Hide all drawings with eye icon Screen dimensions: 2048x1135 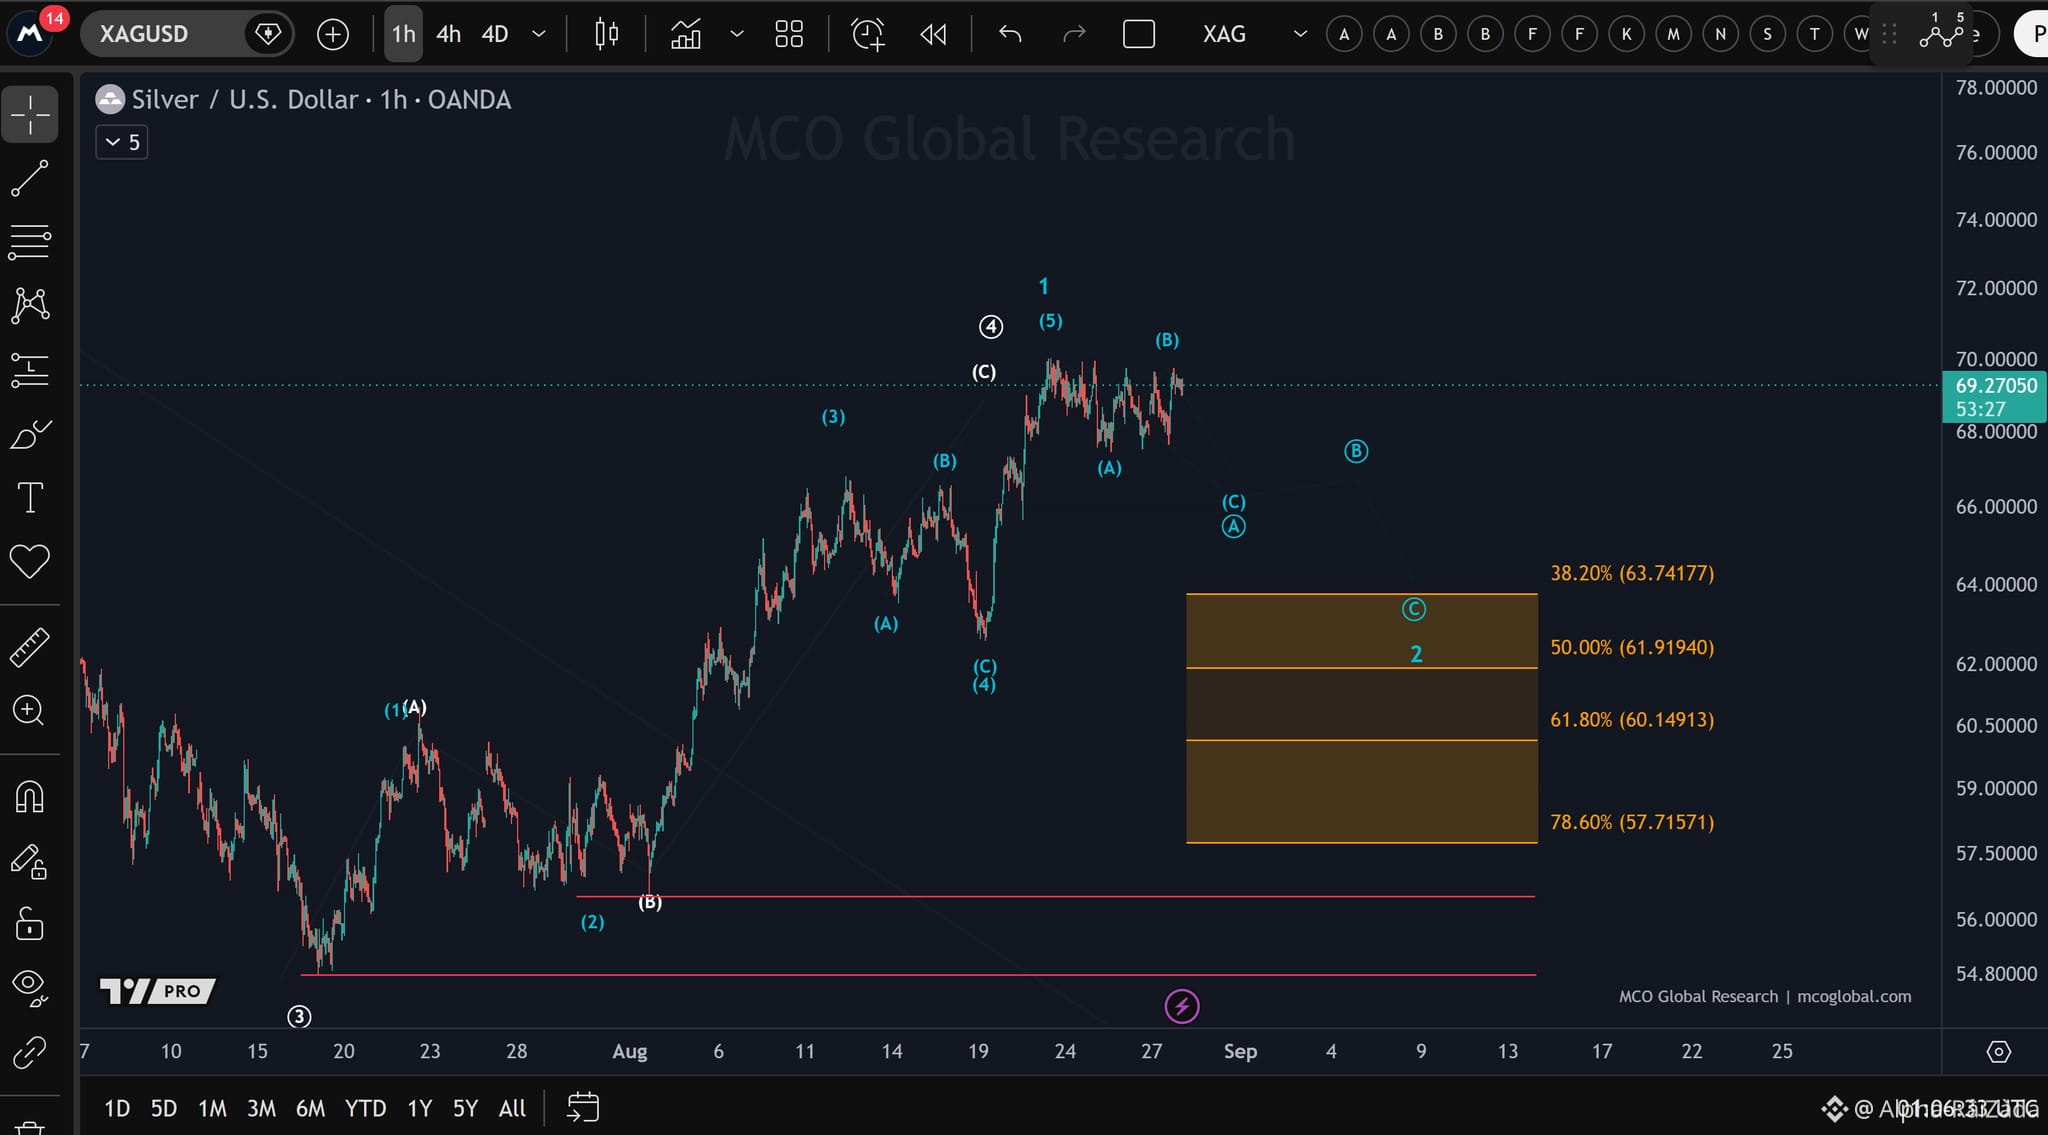30,987
